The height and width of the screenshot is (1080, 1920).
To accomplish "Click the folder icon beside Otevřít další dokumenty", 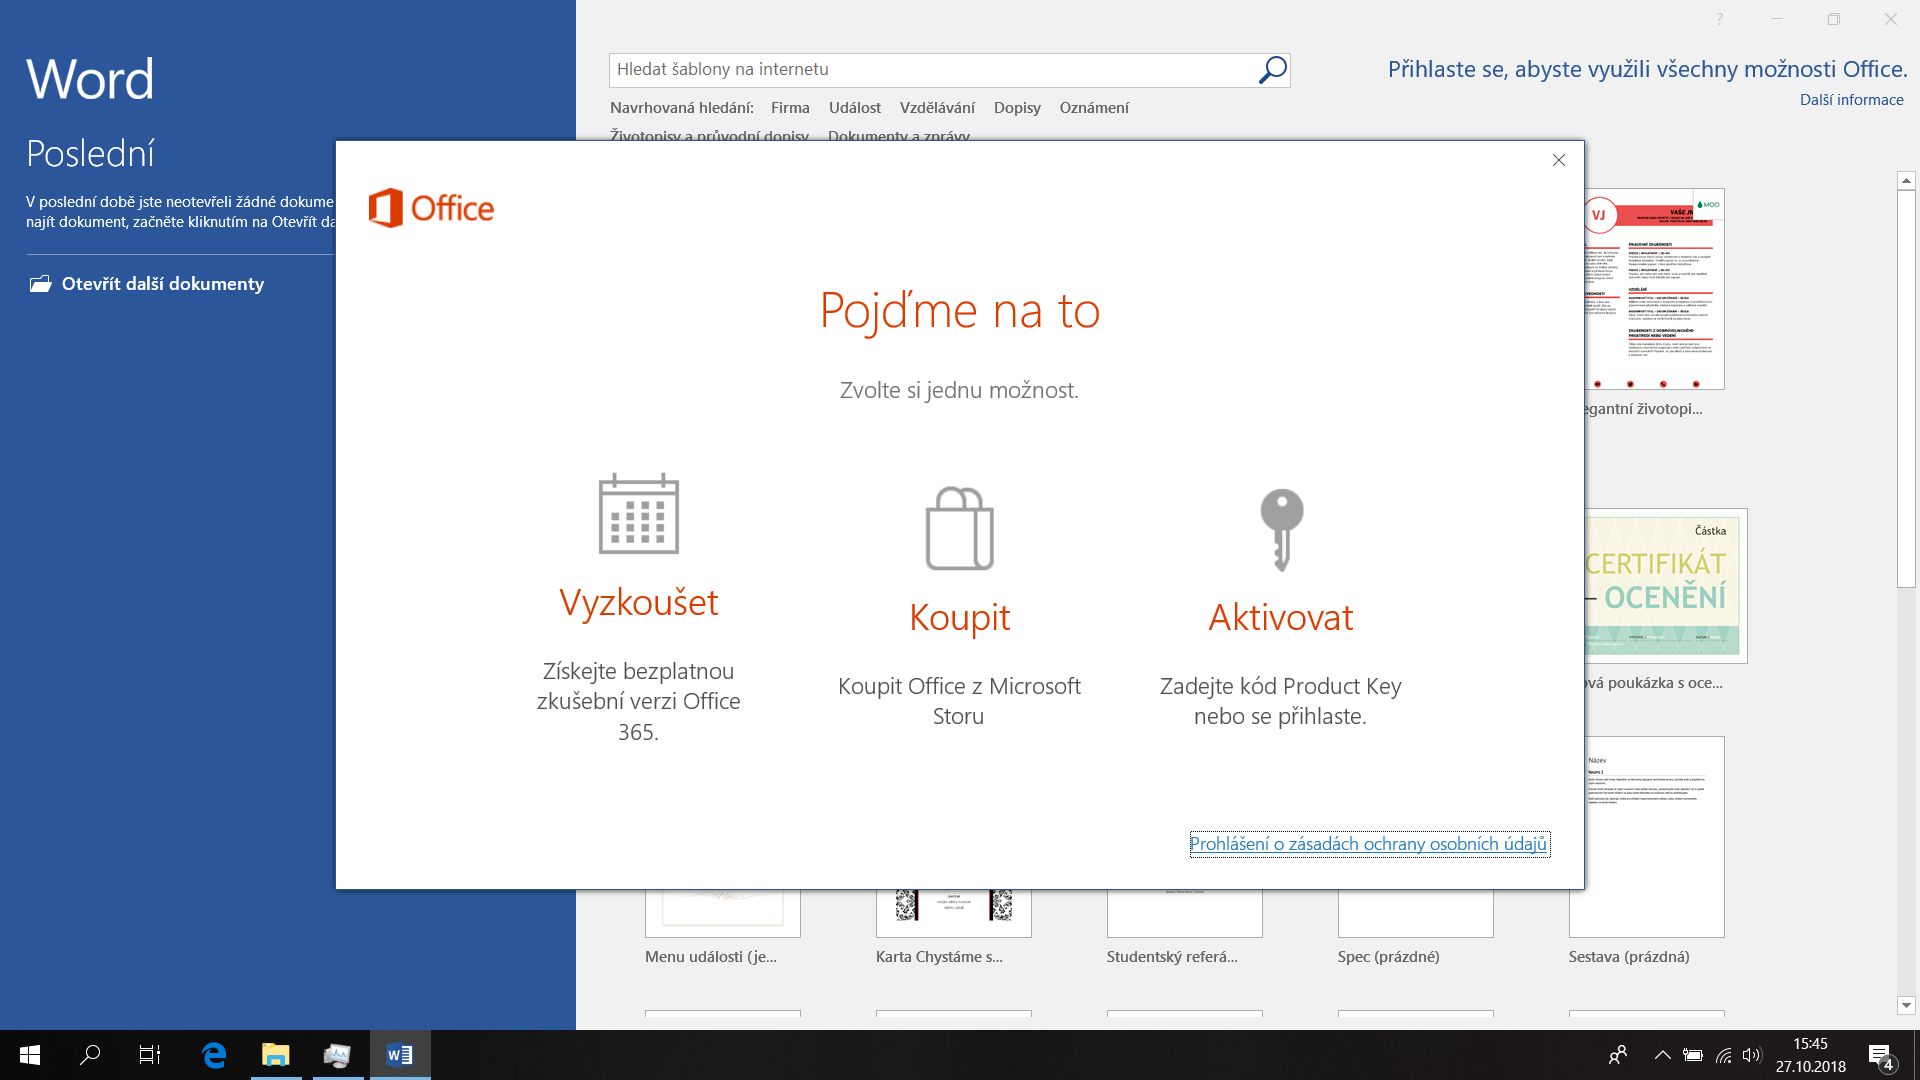I will pyautogui.click(x=40, y=284).
